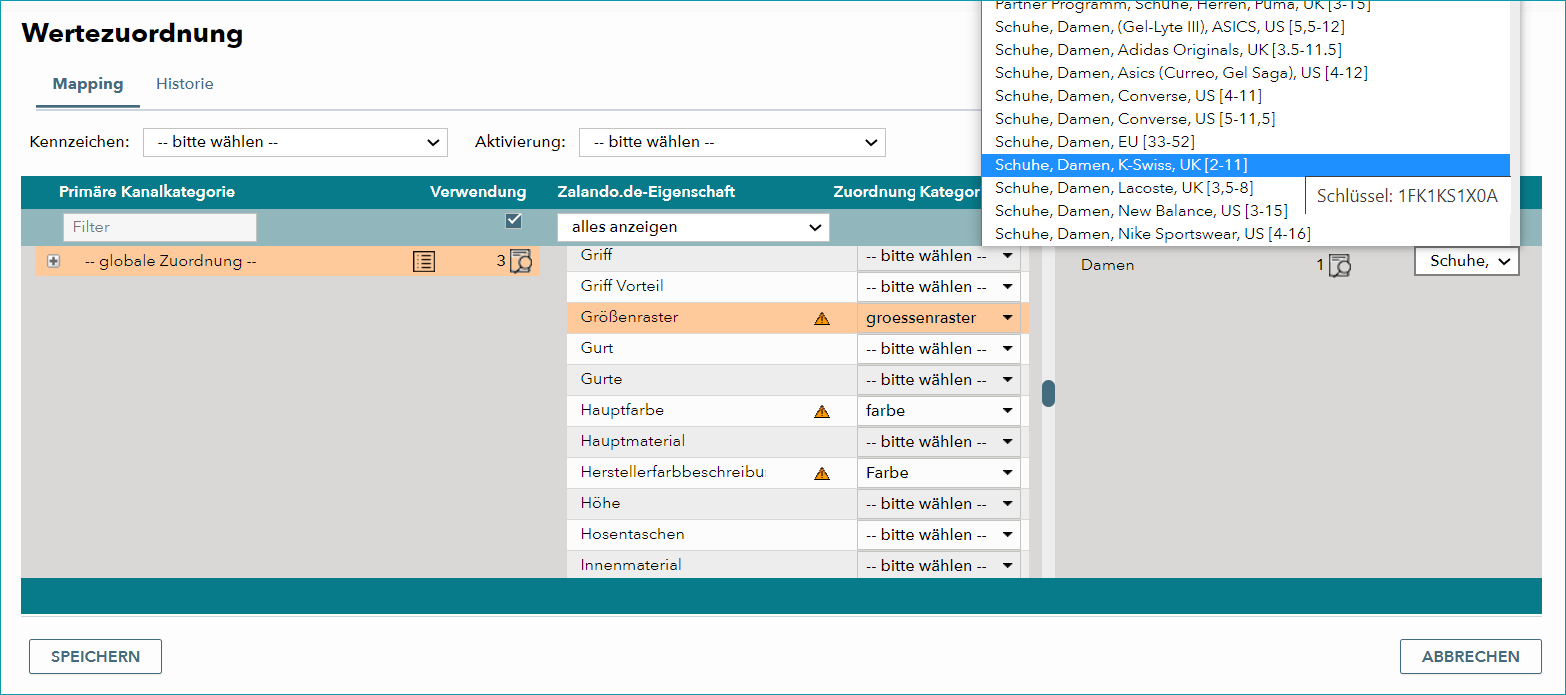Viewport: 1566px width, 695px height.
Task: Open the Gurt mapping dropdown
Action: point(939,349)
